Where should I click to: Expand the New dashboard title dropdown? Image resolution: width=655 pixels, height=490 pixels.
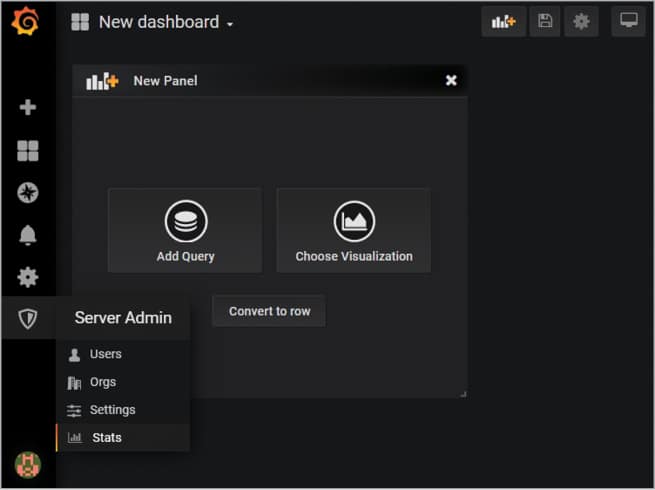pyautogui.click(x=165, y=22)
